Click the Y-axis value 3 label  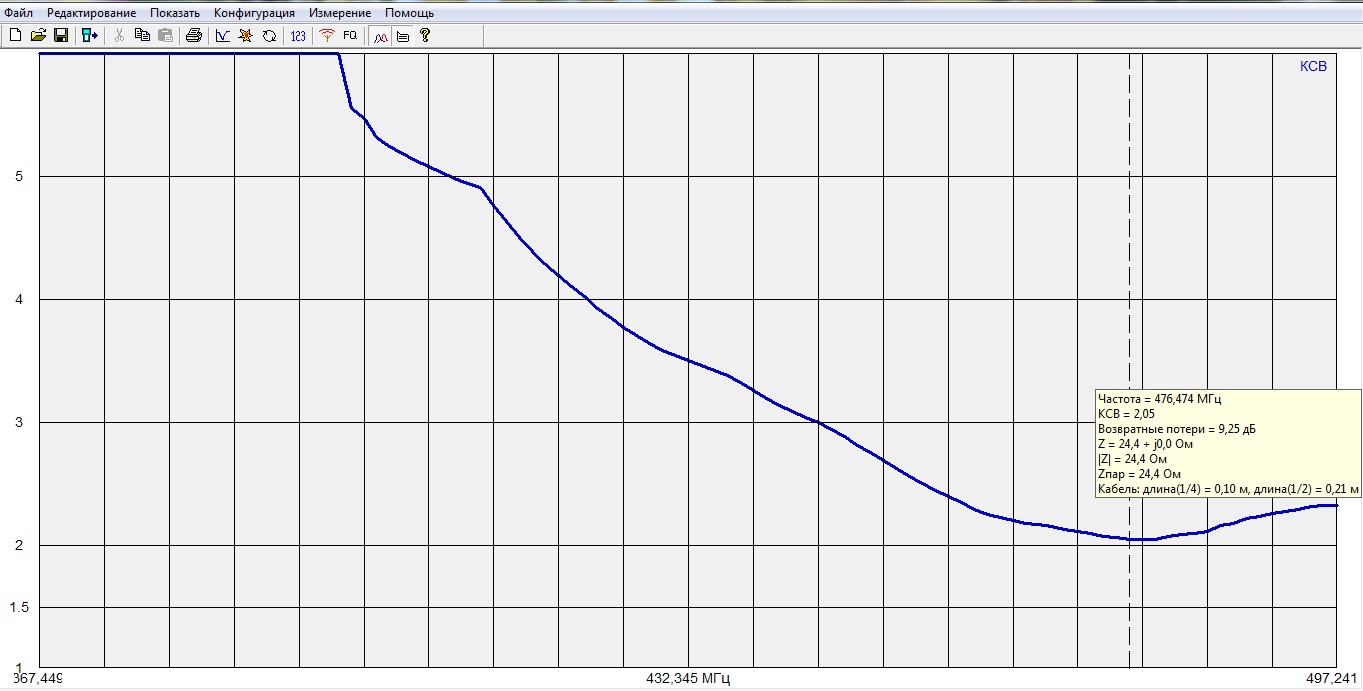pyautogui.click(x=18, y=423)
